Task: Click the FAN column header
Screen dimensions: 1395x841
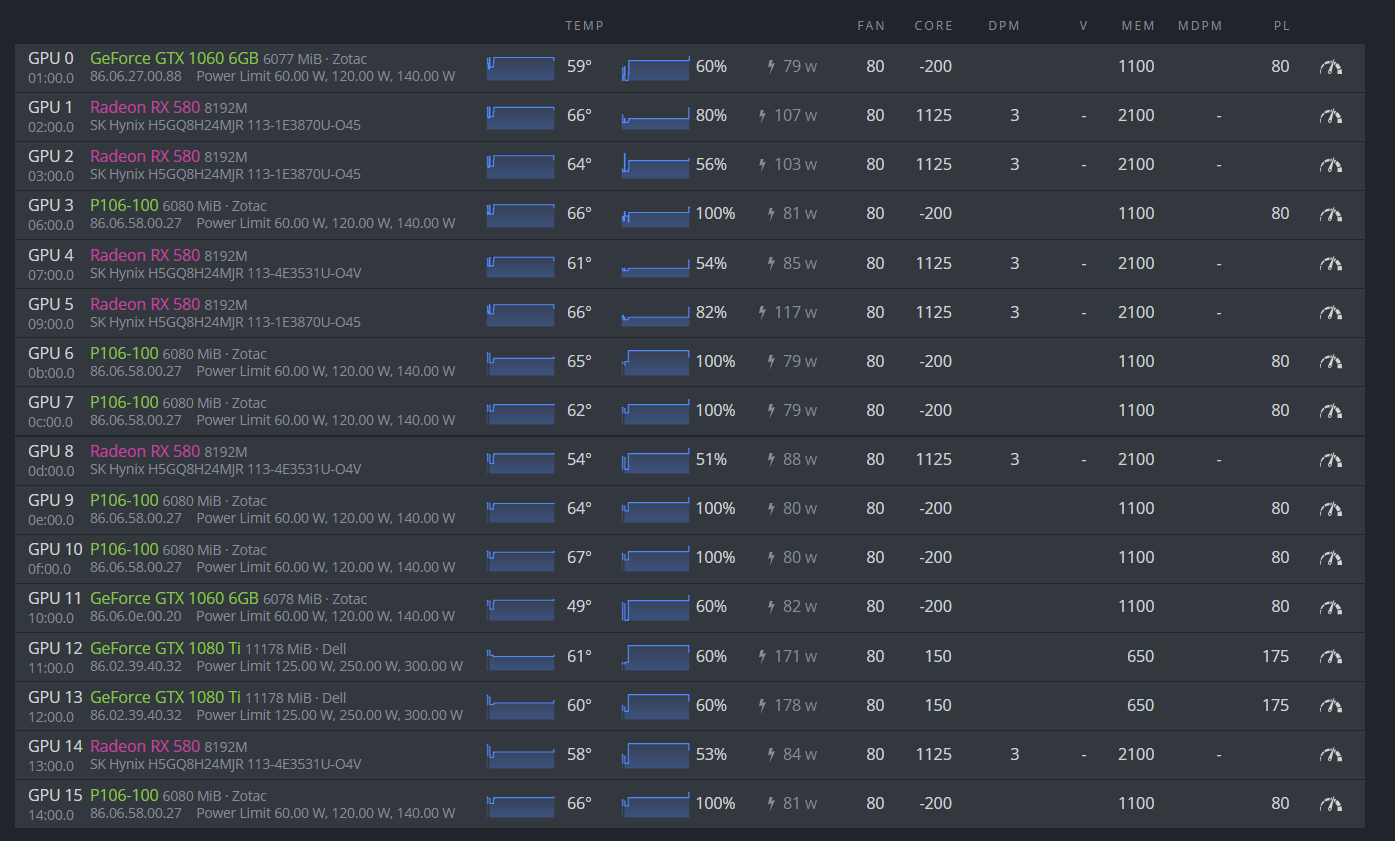Action: tap(871, 26)
